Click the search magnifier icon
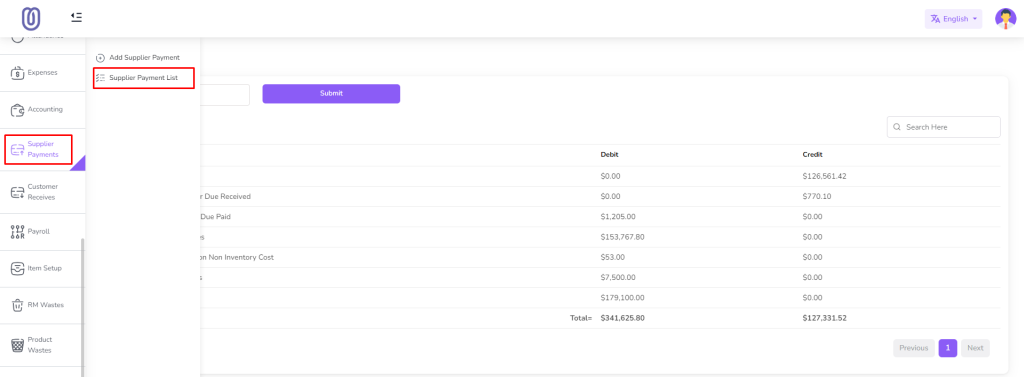The image size is (1024, 377). pyautogui.click(x=897, y=127)
